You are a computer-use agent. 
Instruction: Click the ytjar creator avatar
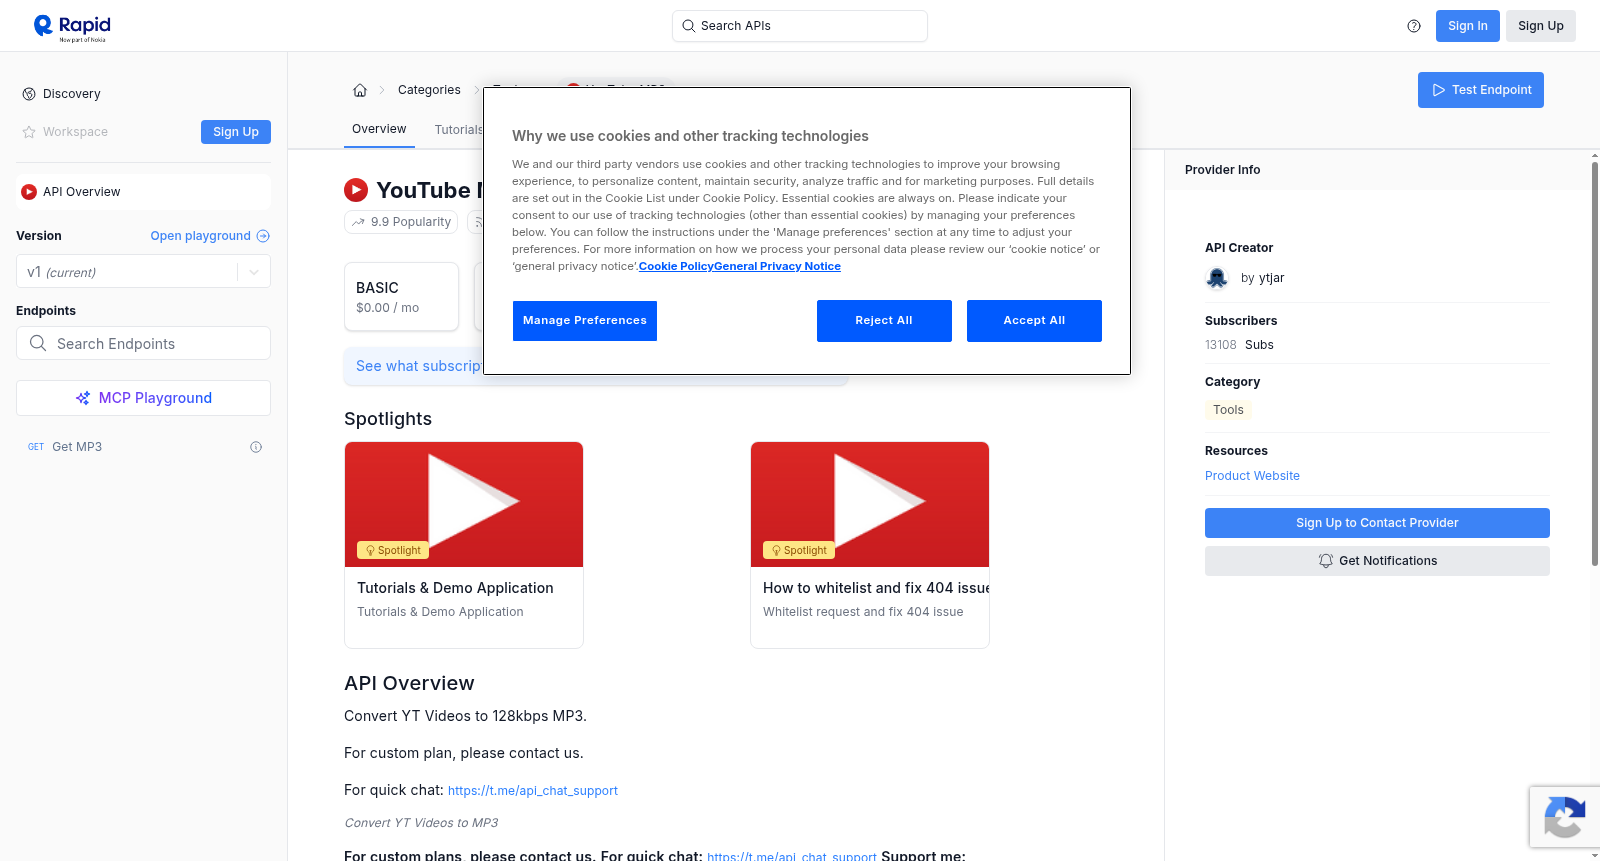click(1217, 278)
